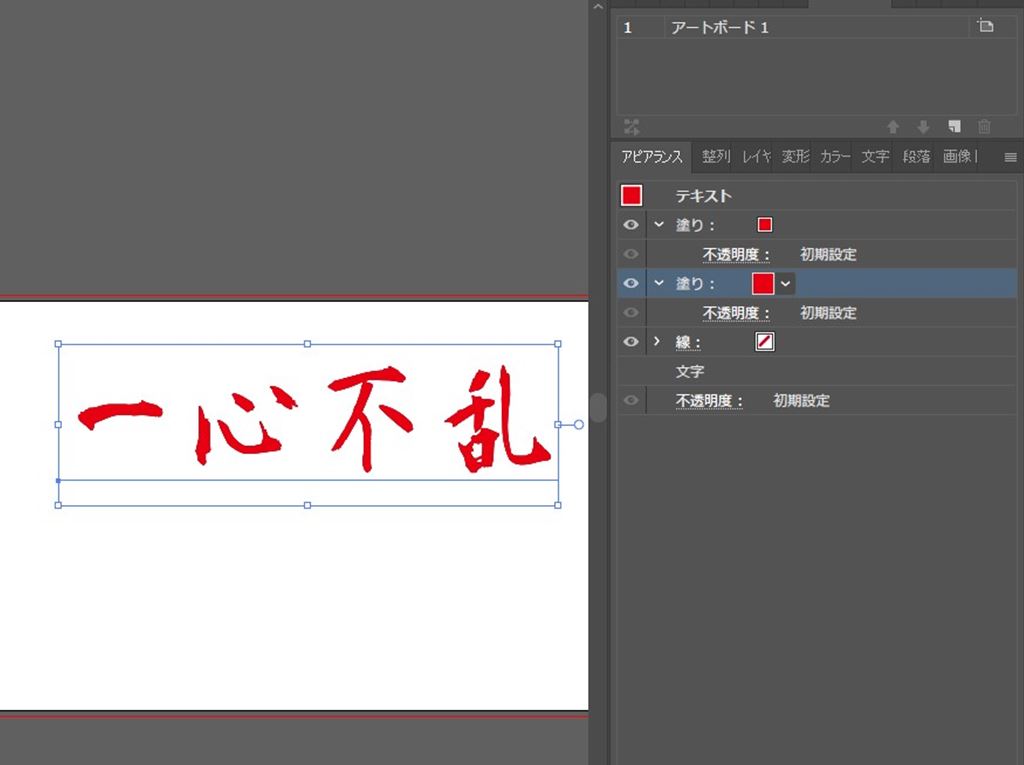Image resolution: width=1024 pixels, height=765 pixels.
Task: Click the move artboard up arrow
Action: (x=893, y=127)
